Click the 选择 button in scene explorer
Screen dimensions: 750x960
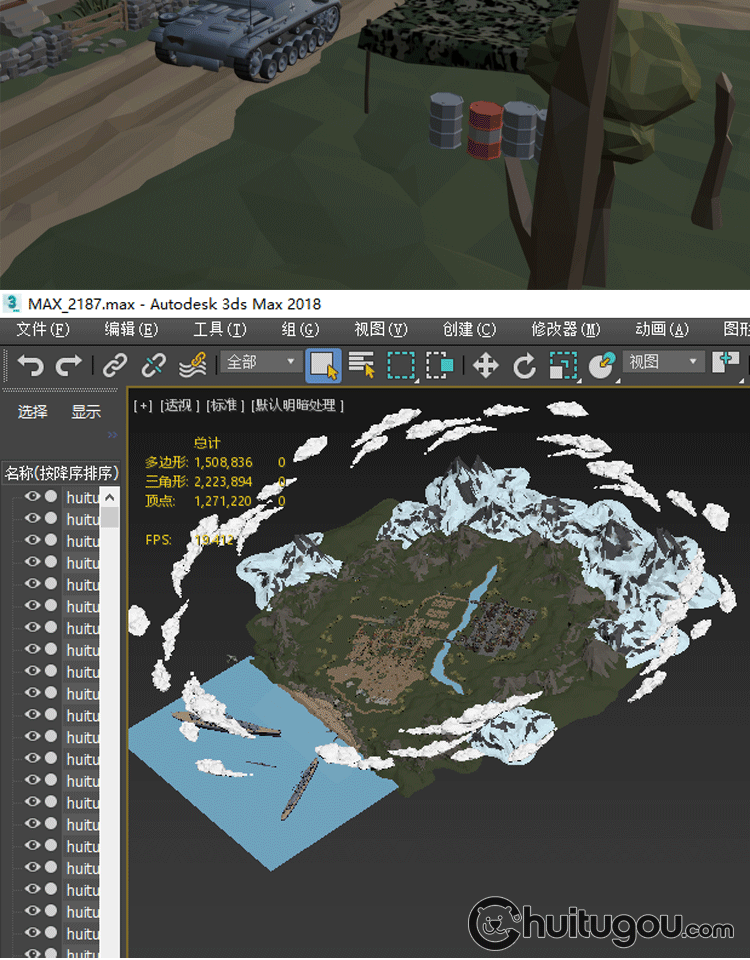click(x=33, y=411)
